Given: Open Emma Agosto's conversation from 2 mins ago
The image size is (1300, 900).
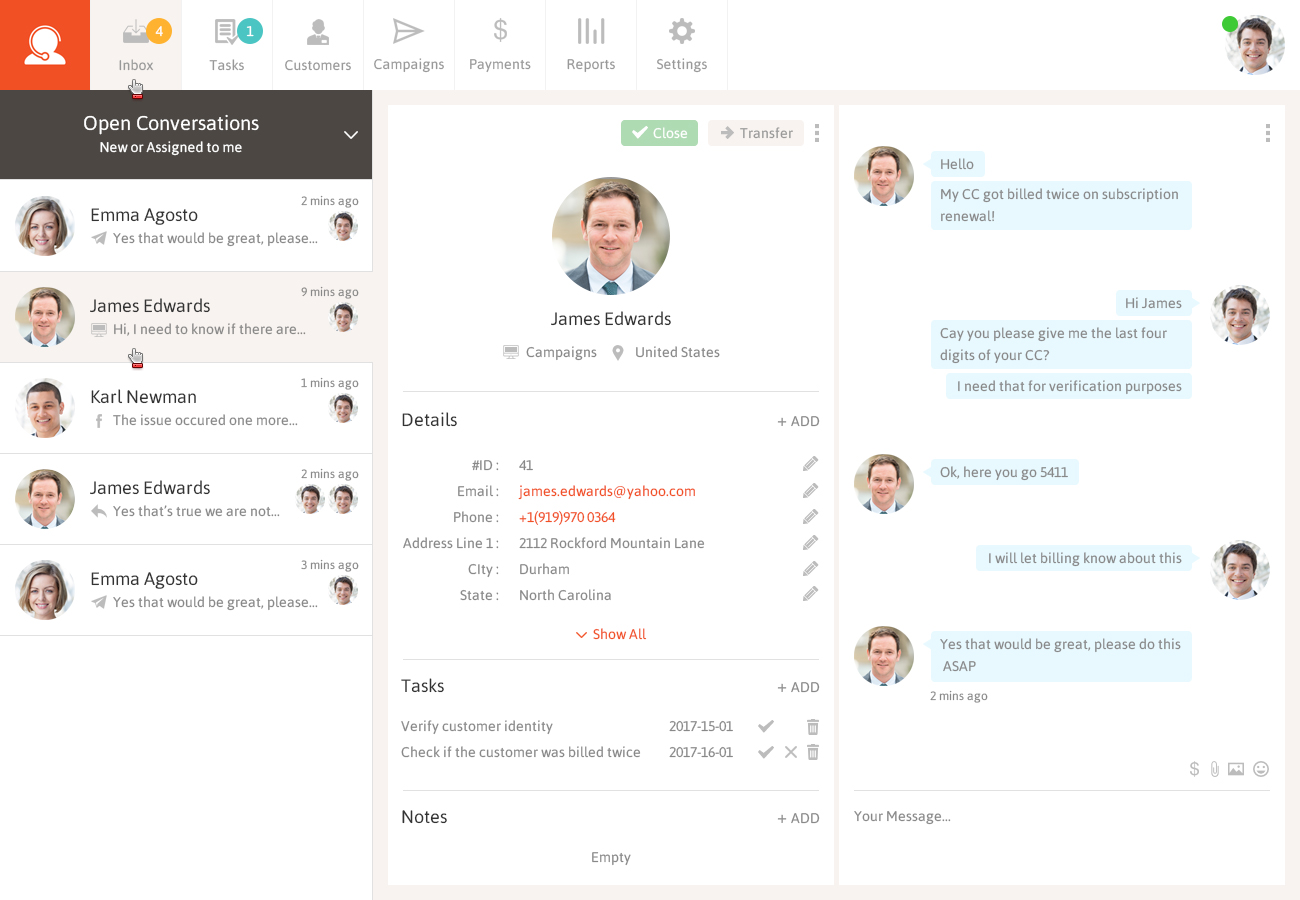Looking at the screenshot, I should point(186,226).
